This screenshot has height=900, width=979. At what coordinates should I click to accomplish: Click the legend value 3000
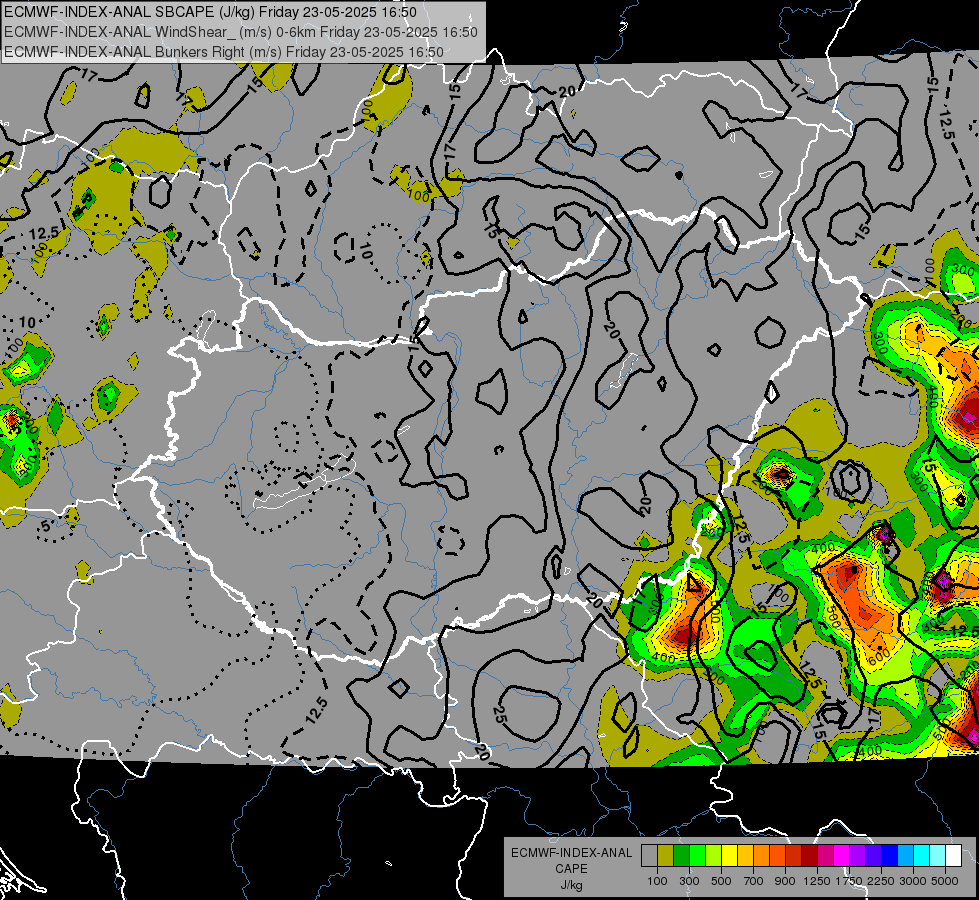913,881
